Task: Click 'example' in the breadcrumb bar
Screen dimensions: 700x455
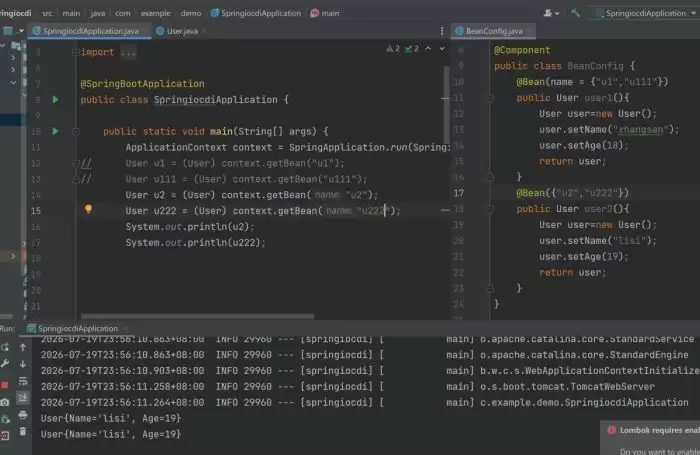Action: [155, 13]
